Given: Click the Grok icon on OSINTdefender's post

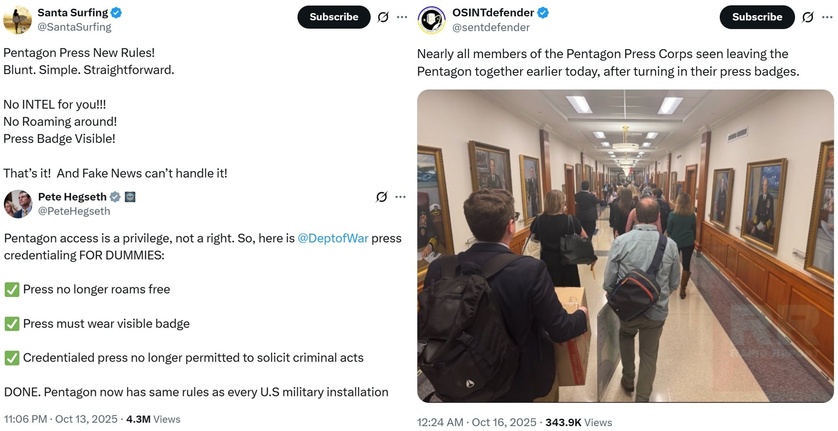Looking at the screenshot, I should [806, 17].
